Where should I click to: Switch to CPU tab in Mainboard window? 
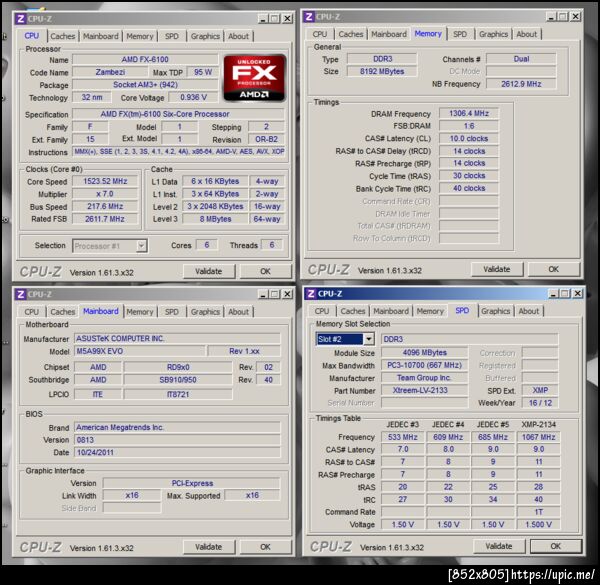[31, 312]
